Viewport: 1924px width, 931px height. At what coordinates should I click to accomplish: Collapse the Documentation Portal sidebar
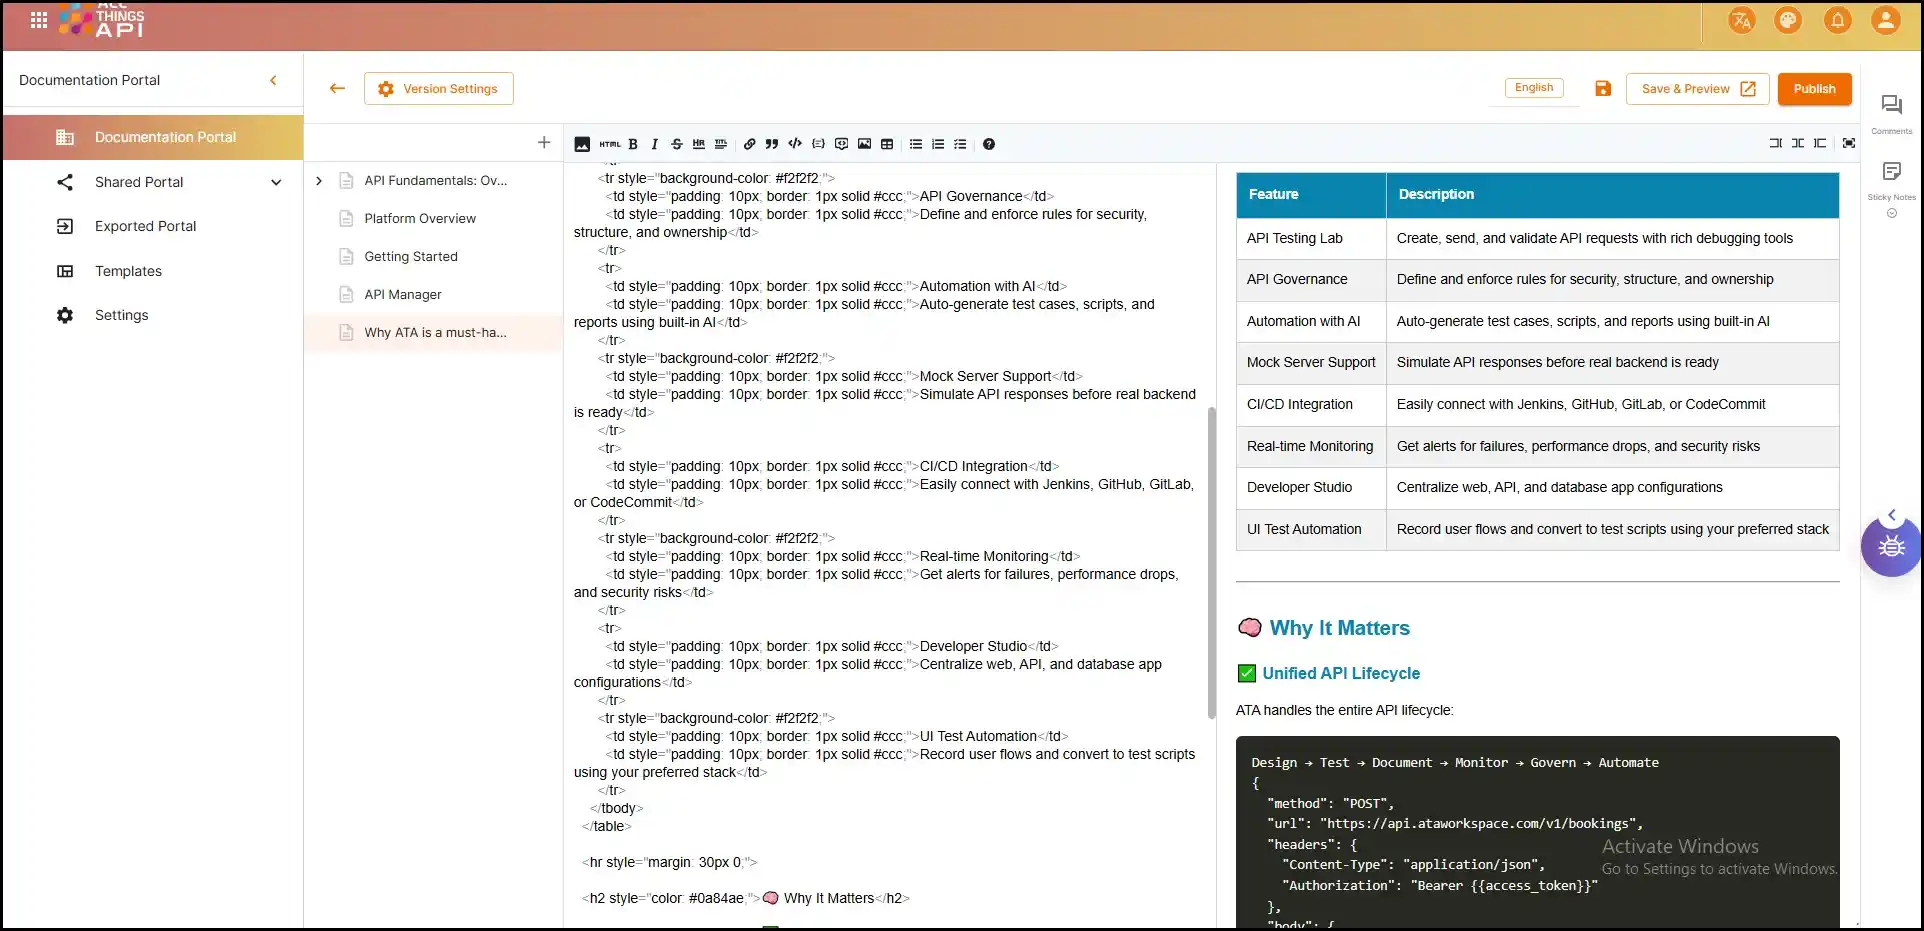coord(273,80)
